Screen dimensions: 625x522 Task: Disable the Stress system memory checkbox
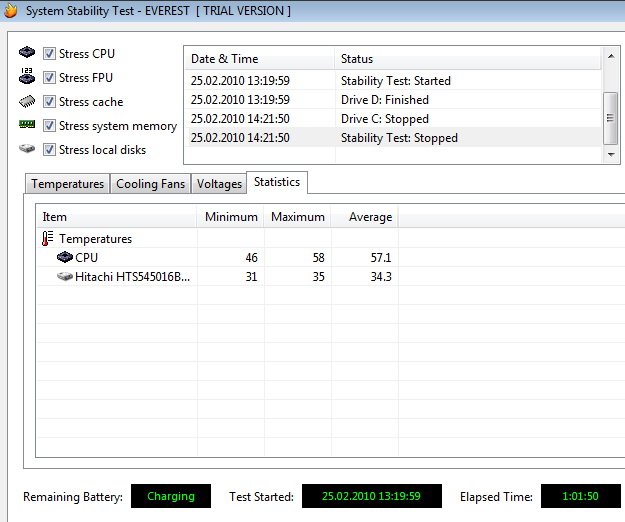[49, 126]
